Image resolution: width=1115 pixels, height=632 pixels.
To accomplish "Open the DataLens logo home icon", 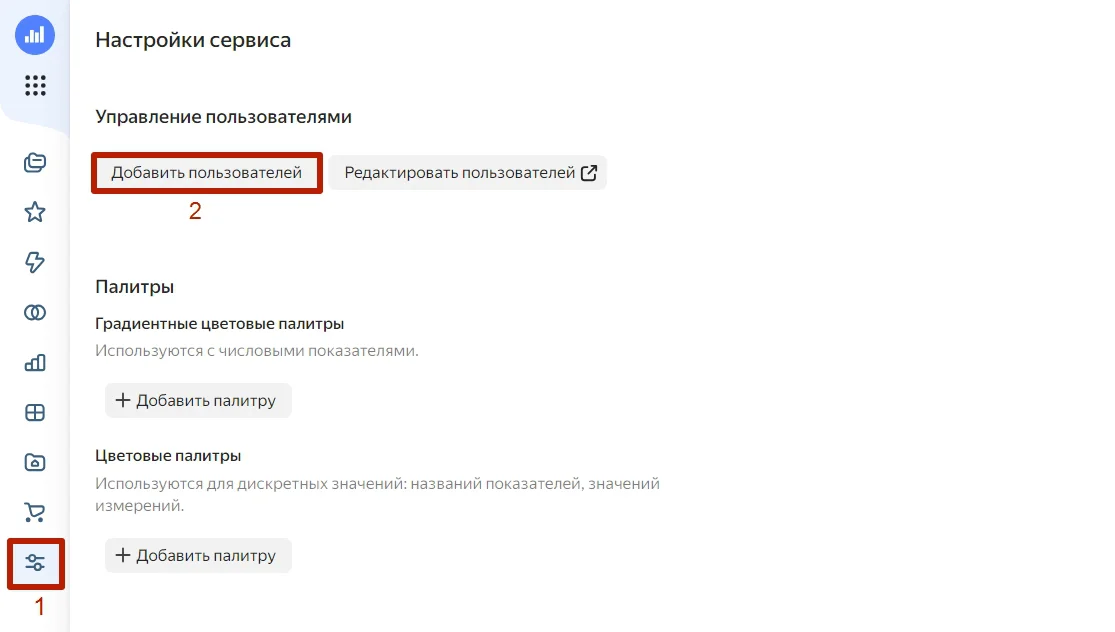I will (x=35, y=35).
